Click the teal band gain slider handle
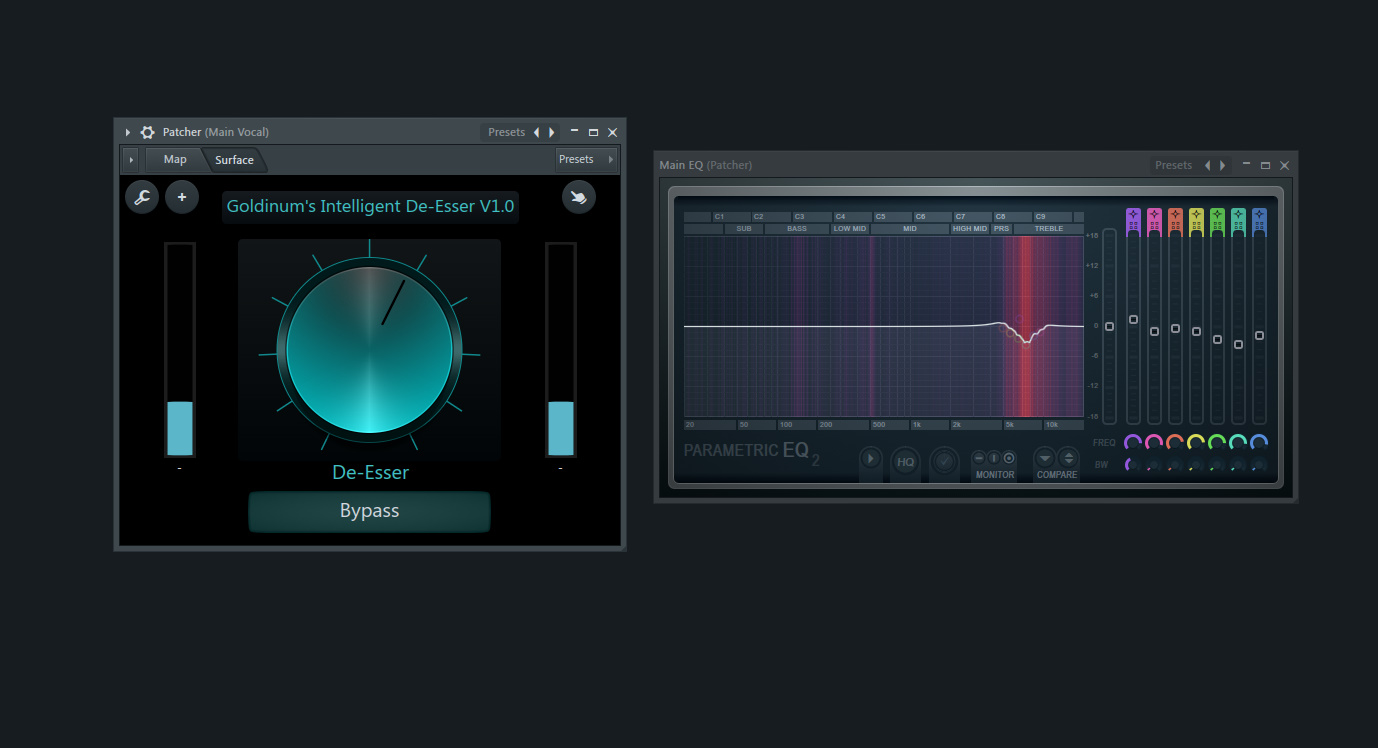Viewport: 1378px width, 748px height. (1238, 344)
